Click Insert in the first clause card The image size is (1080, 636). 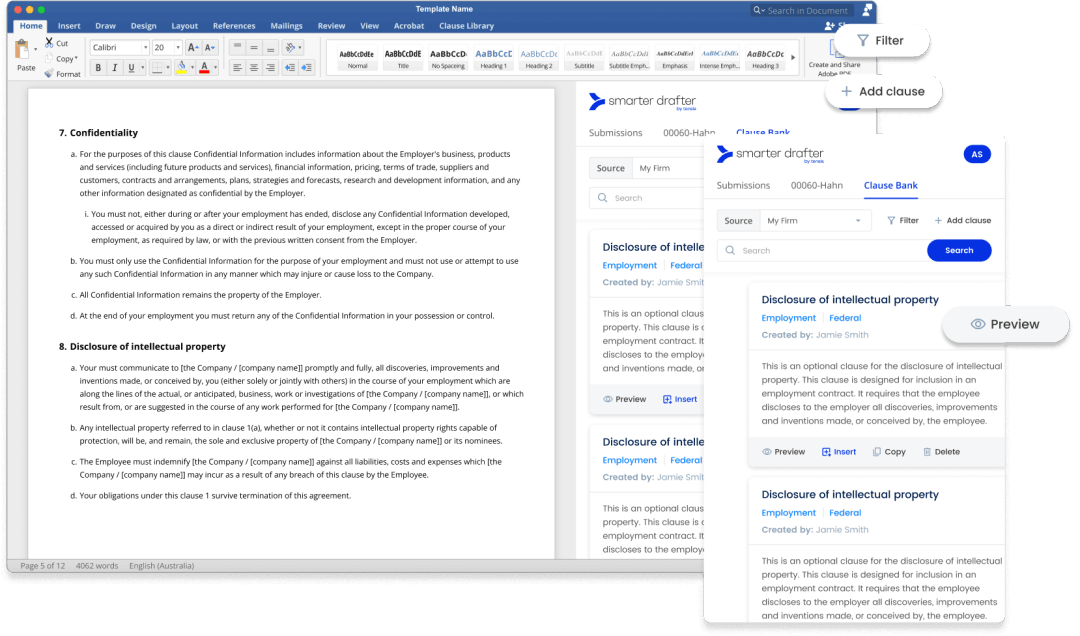[x=839, y=452]
